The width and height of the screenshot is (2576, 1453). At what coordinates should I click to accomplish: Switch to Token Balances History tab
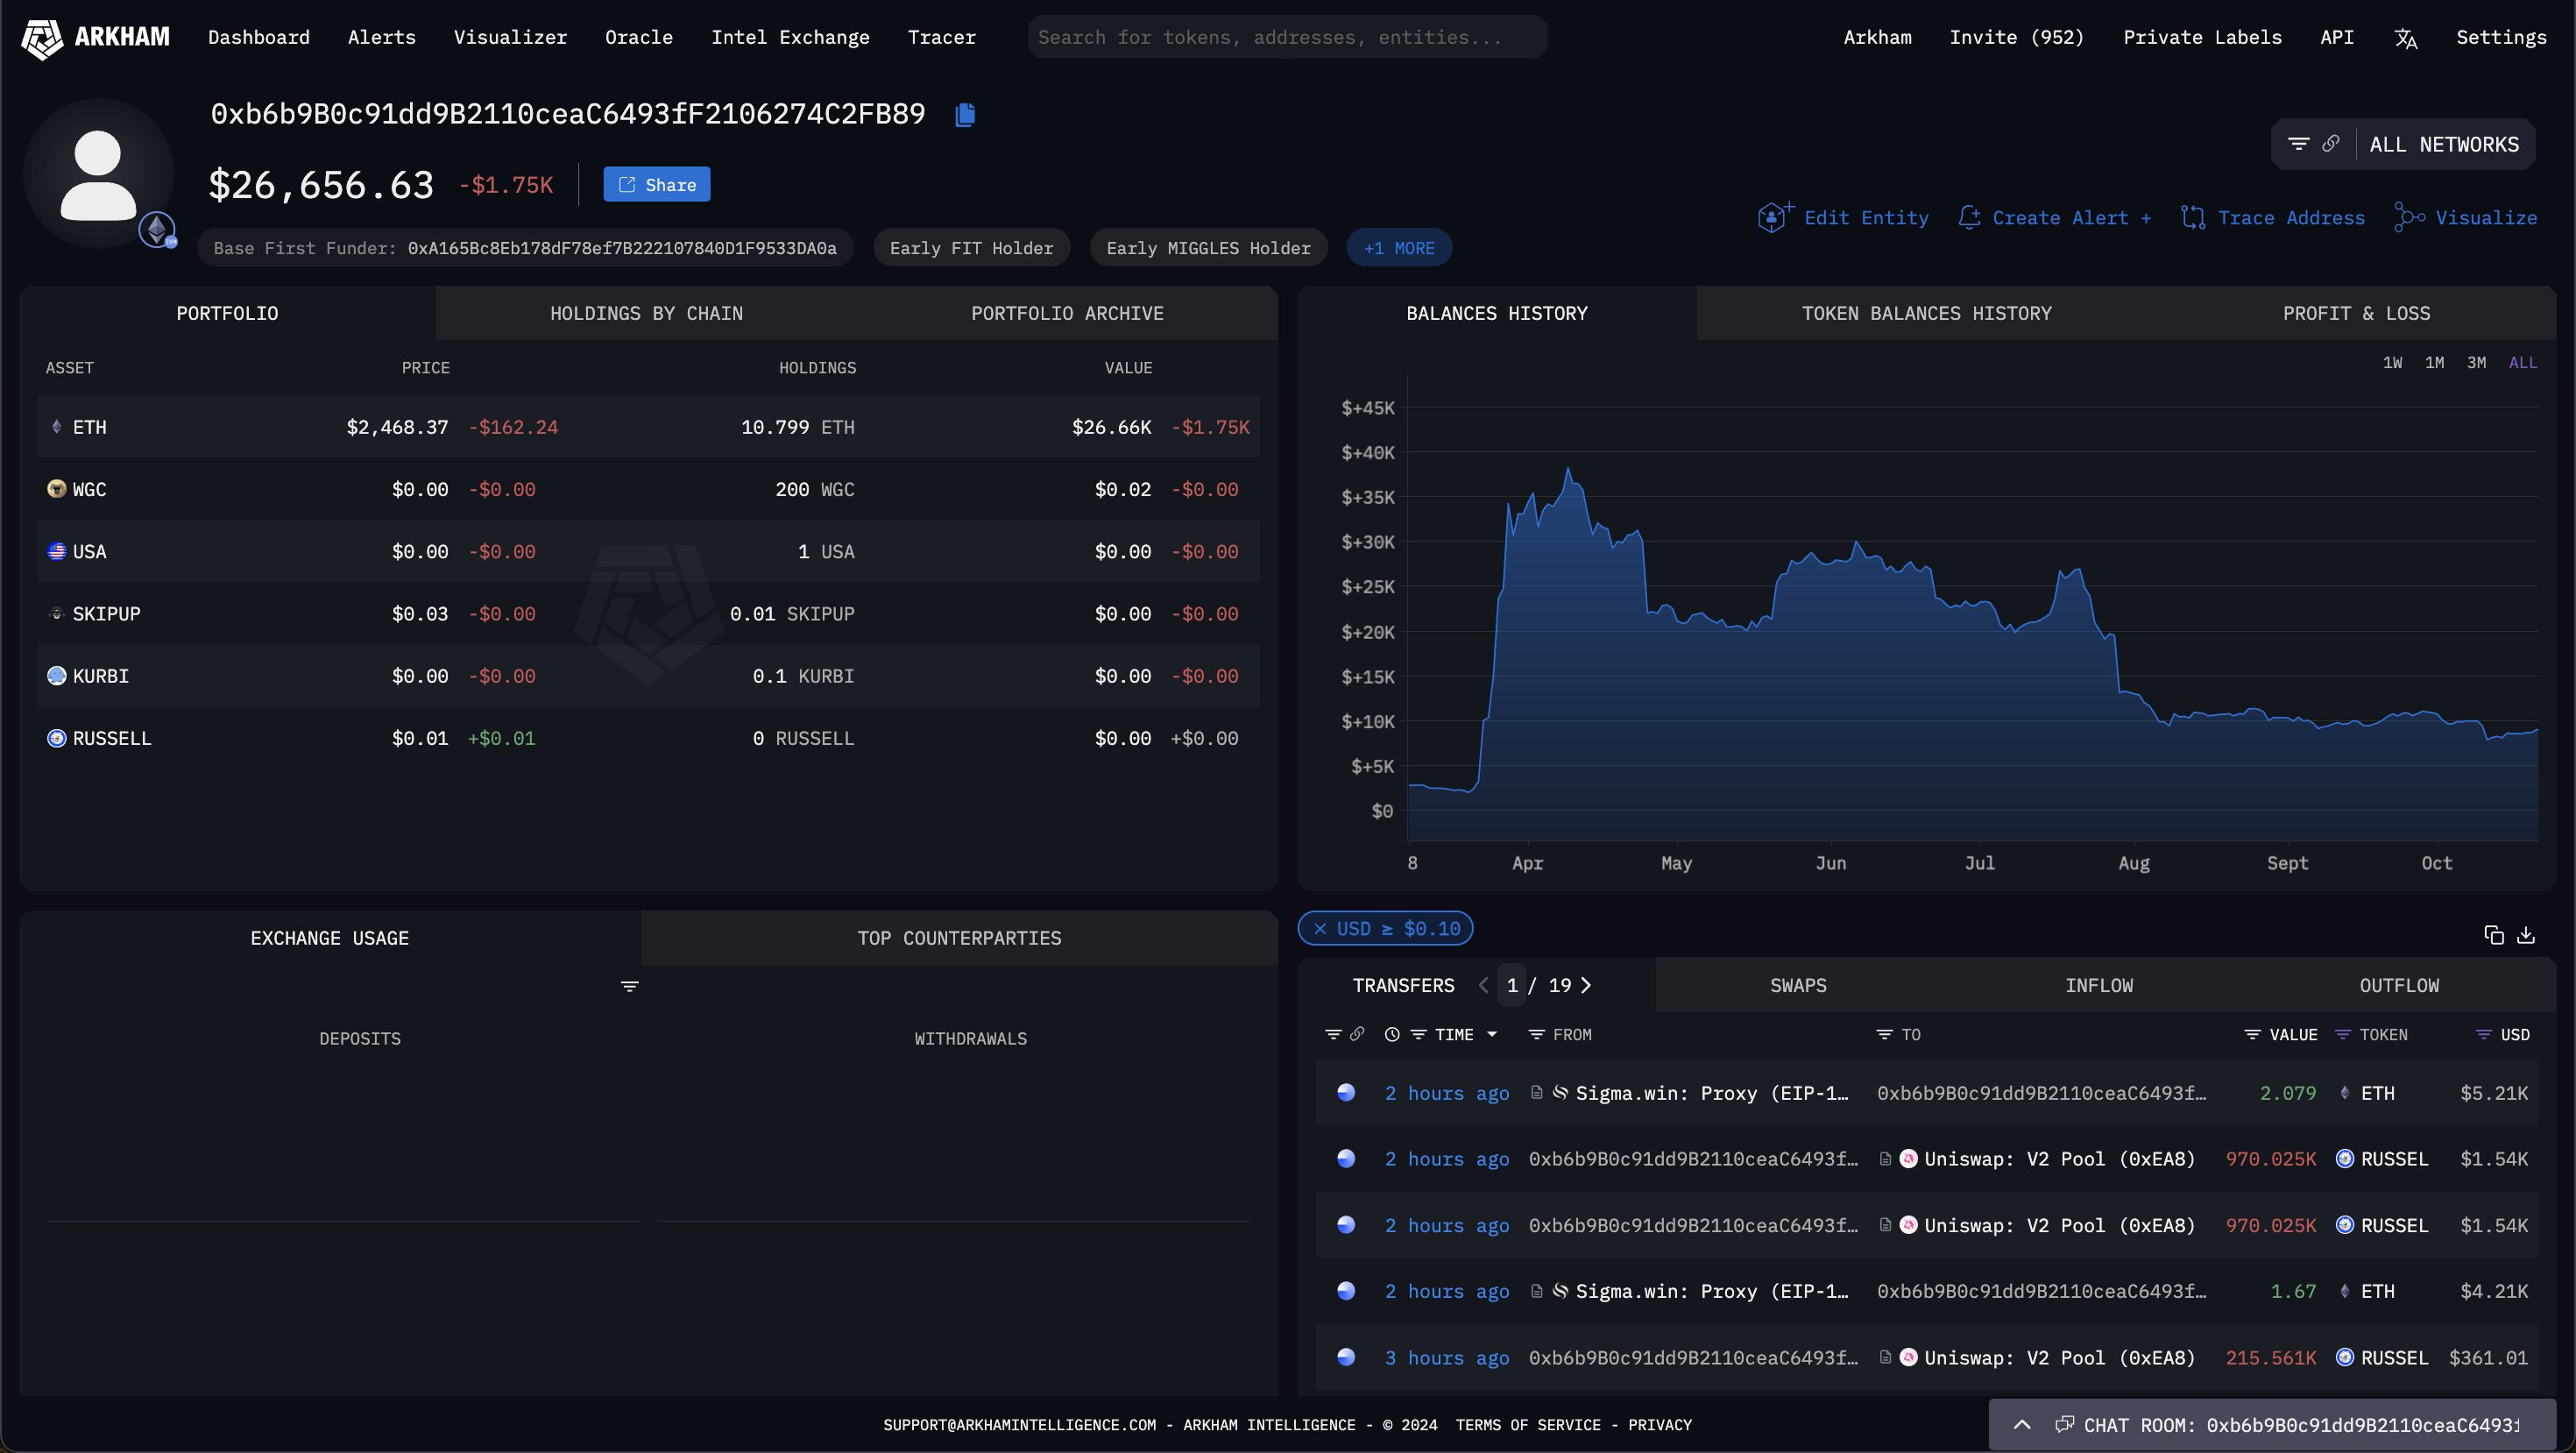pos(1927,313)
